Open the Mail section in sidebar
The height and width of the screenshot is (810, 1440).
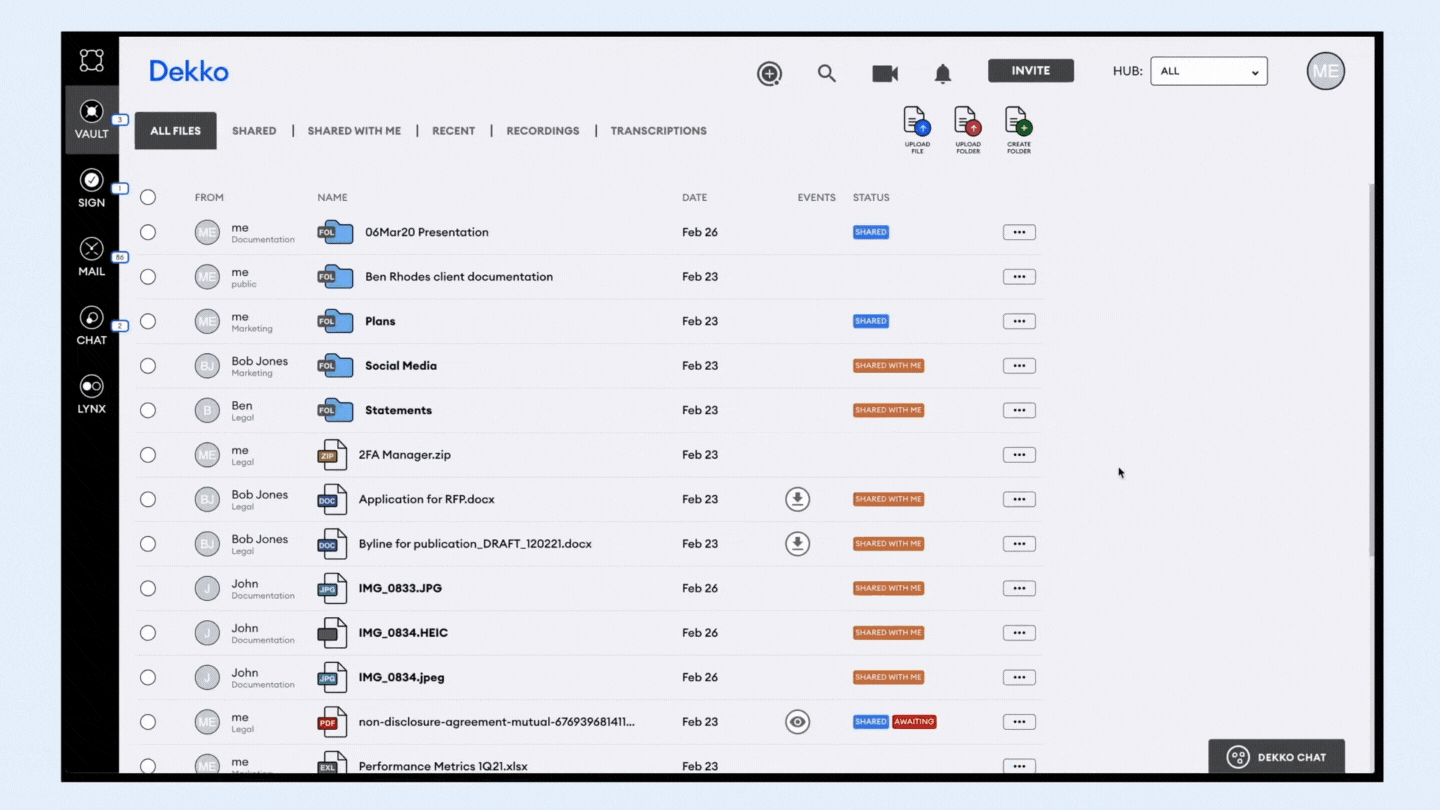tap(91, 257)
